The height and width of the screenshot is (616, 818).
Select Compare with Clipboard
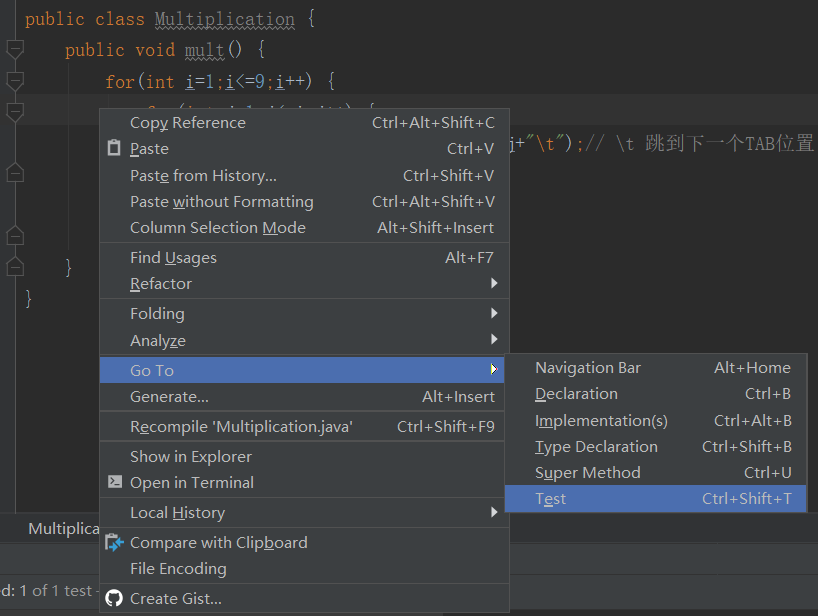pyautogui.click(x=304, y=542)
